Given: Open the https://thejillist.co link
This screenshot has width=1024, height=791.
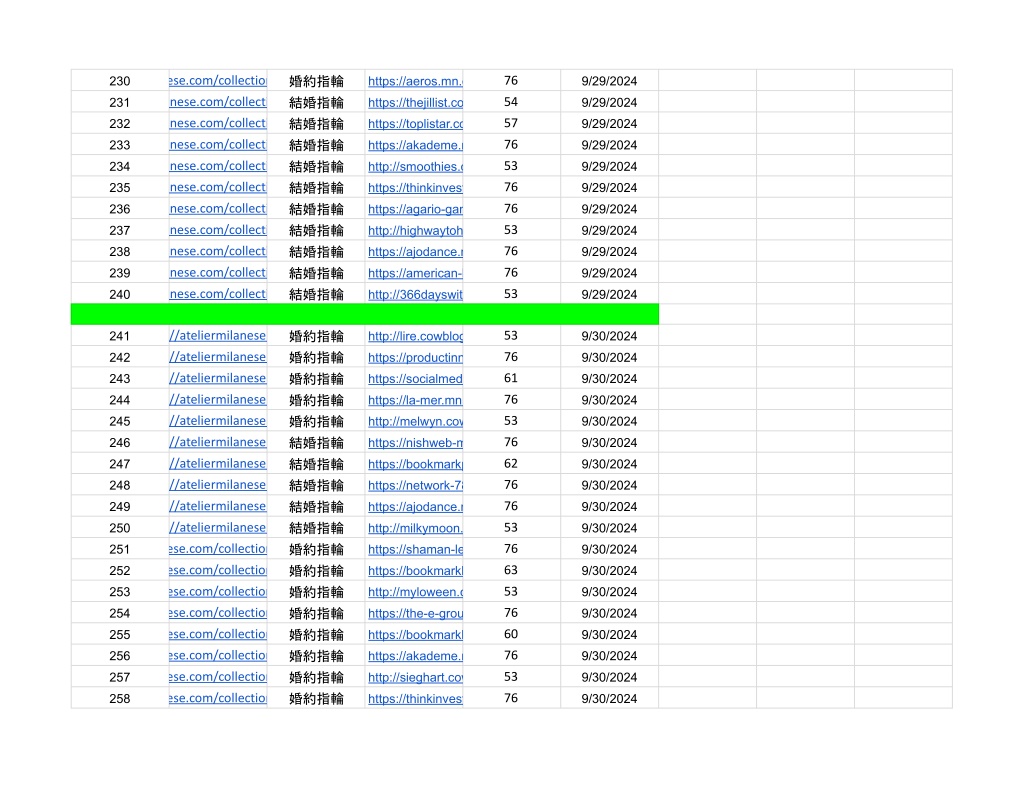Looking at the screenshot, I should [x=415, y=103].
